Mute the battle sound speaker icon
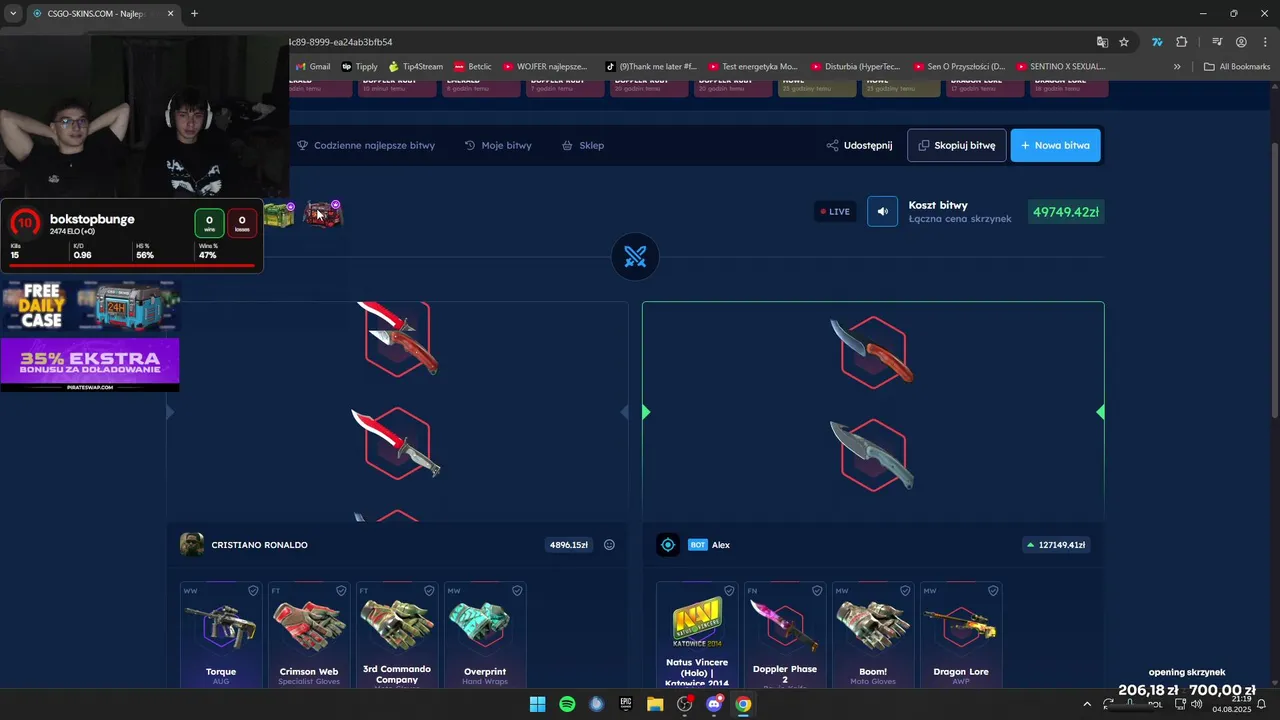This screenshot has height=720, width=1280. click(x=882, y=211)
